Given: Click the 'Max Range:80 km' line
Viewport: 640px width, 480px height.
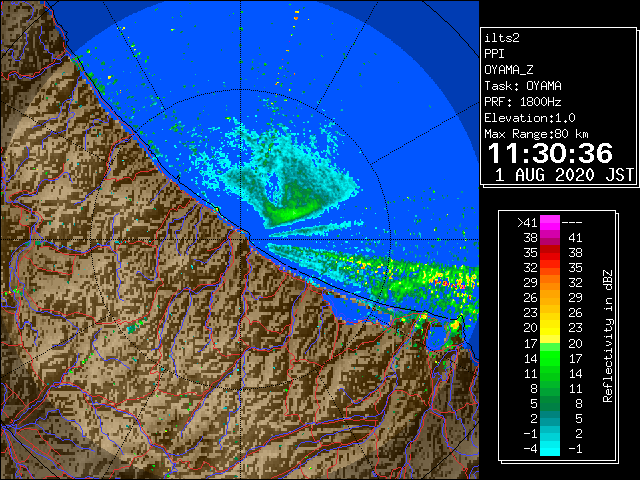Looking at the screenshot, I should [536, 134].
